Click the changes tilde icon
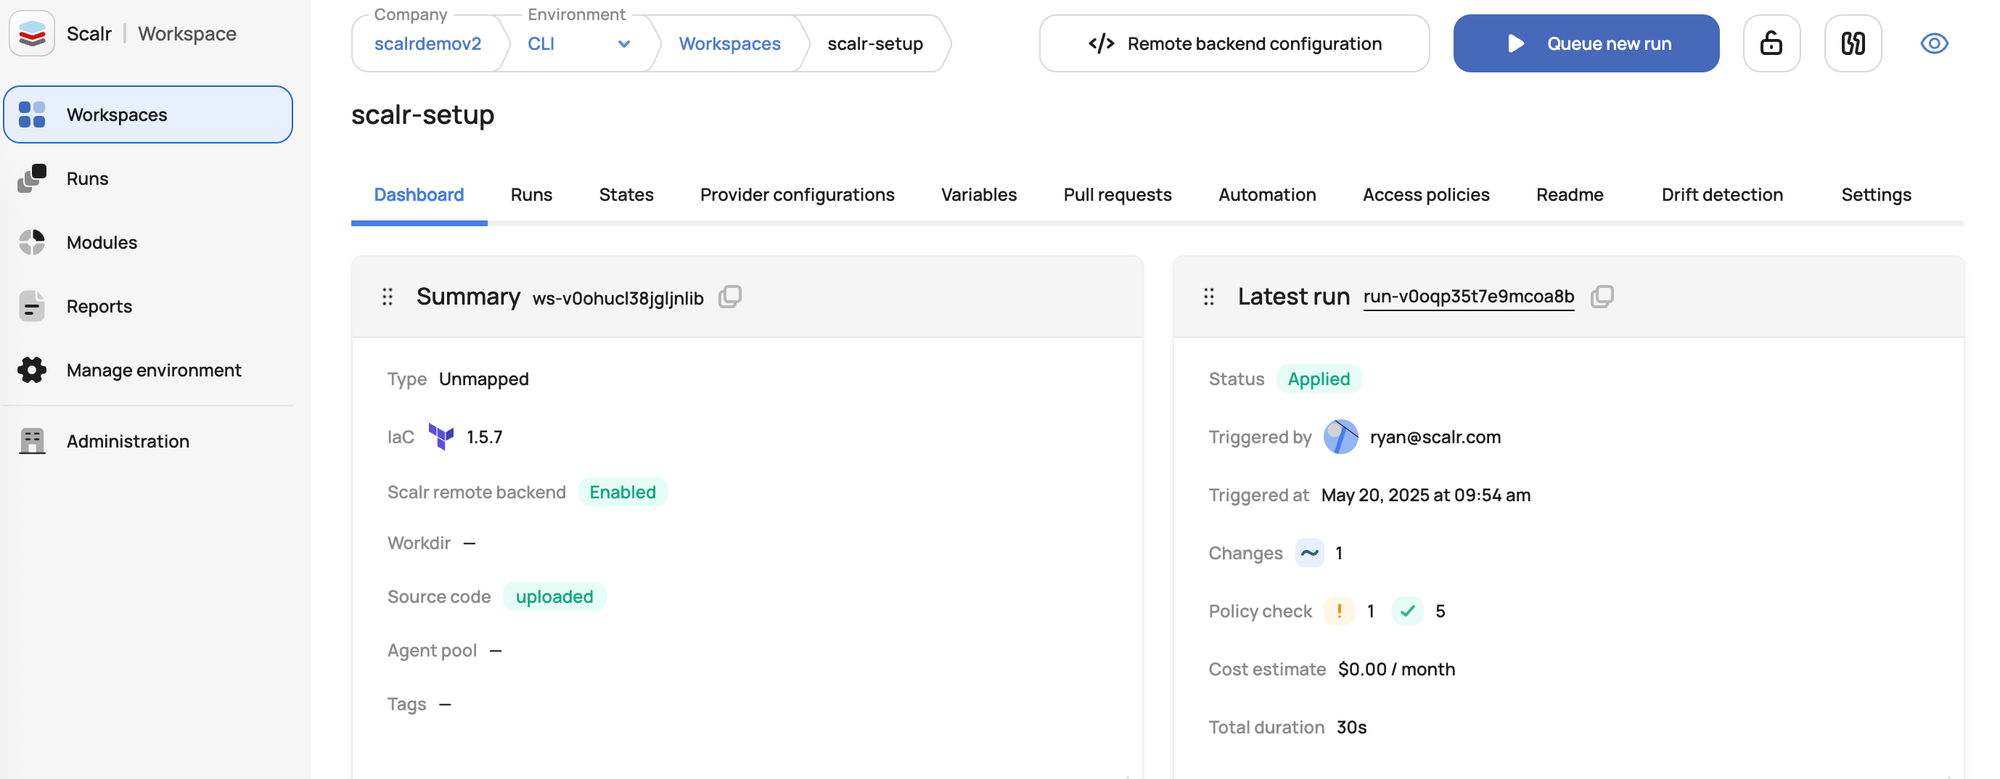 pos(1309,553)
